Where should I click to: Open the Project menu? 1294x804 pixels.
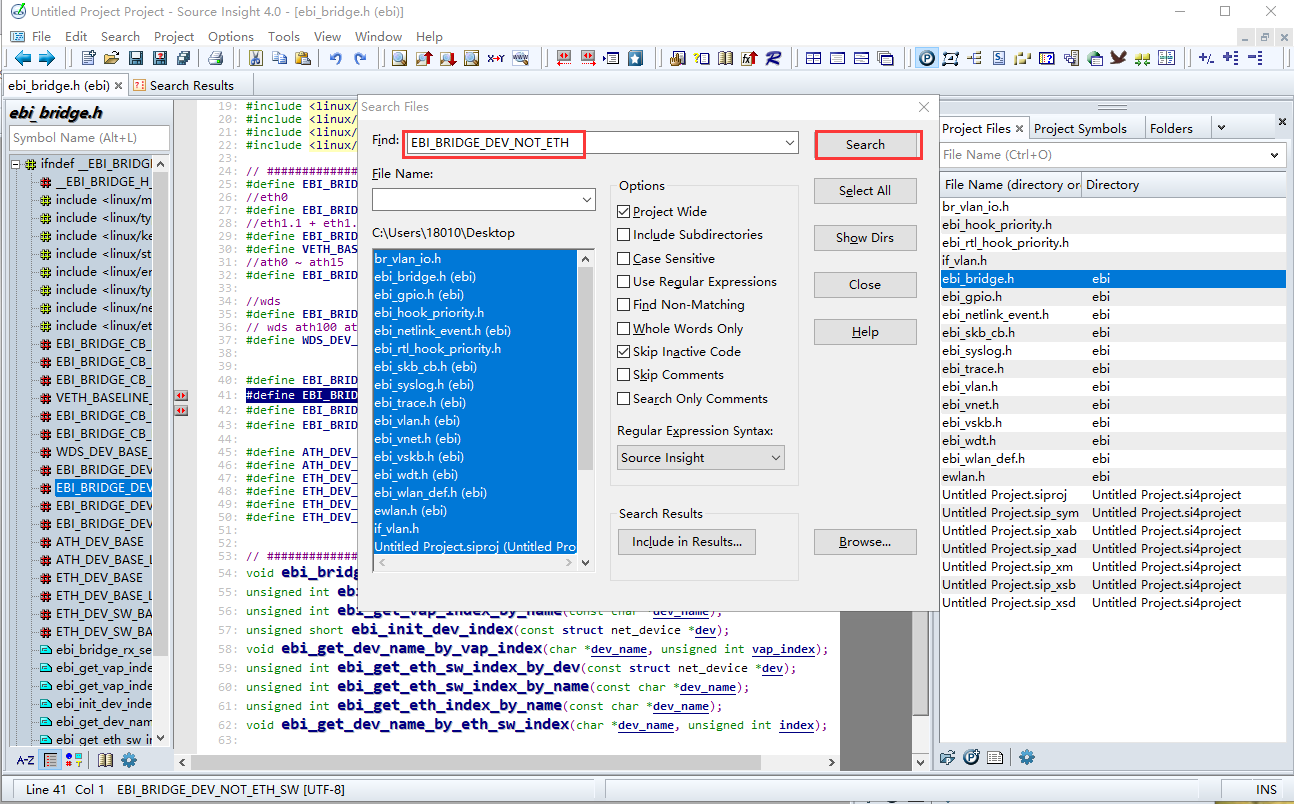click(x=174, y=36)
